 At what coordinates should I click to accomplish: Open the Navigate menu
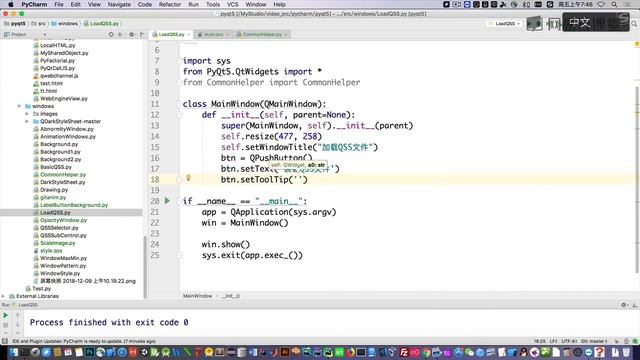[119, 4]
